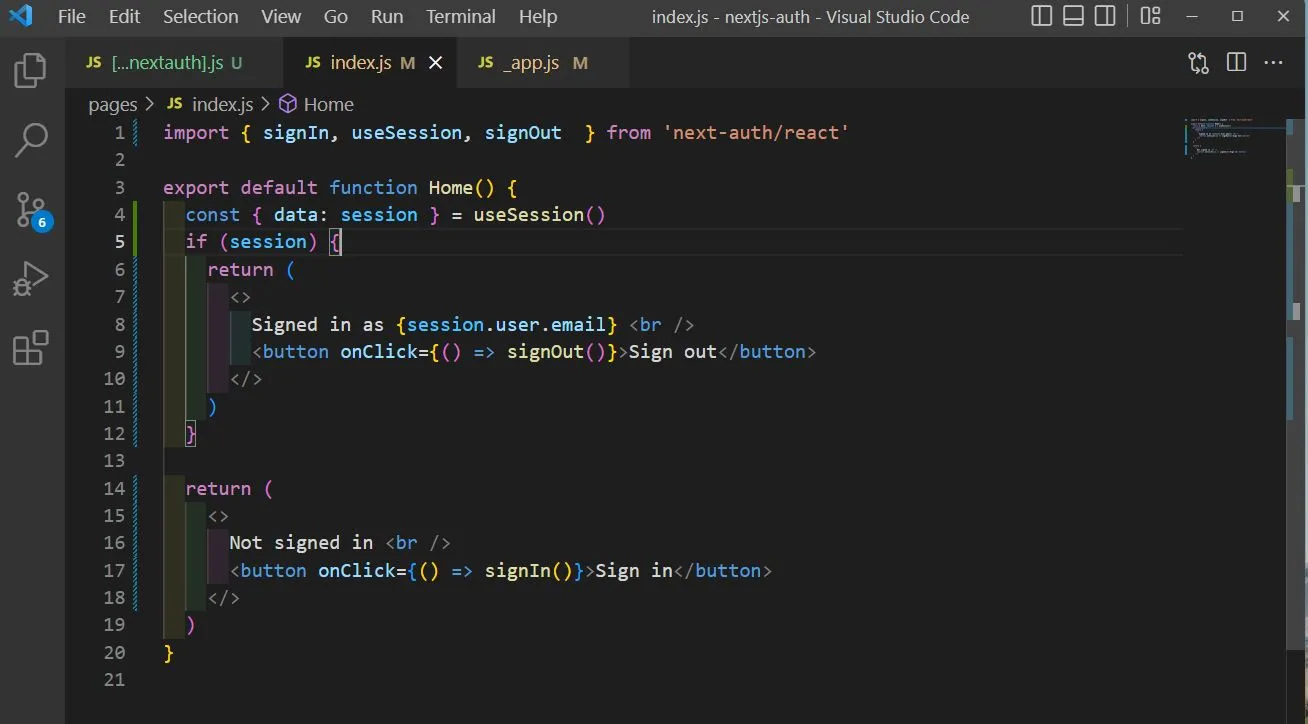Open the Edit menu

[125, 16]
